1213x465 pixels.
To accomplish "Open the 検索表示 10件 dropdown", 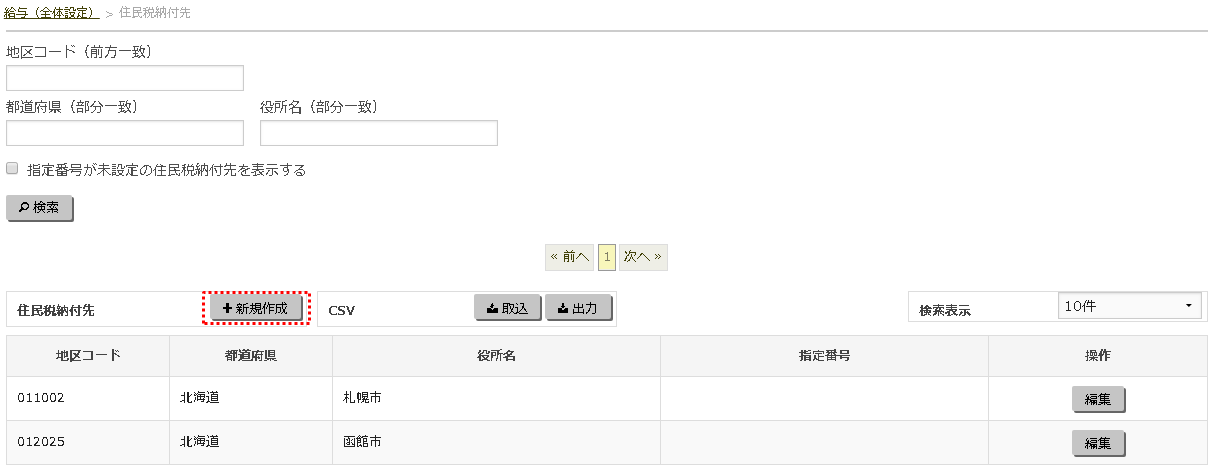I will (x=1130, y=307).
